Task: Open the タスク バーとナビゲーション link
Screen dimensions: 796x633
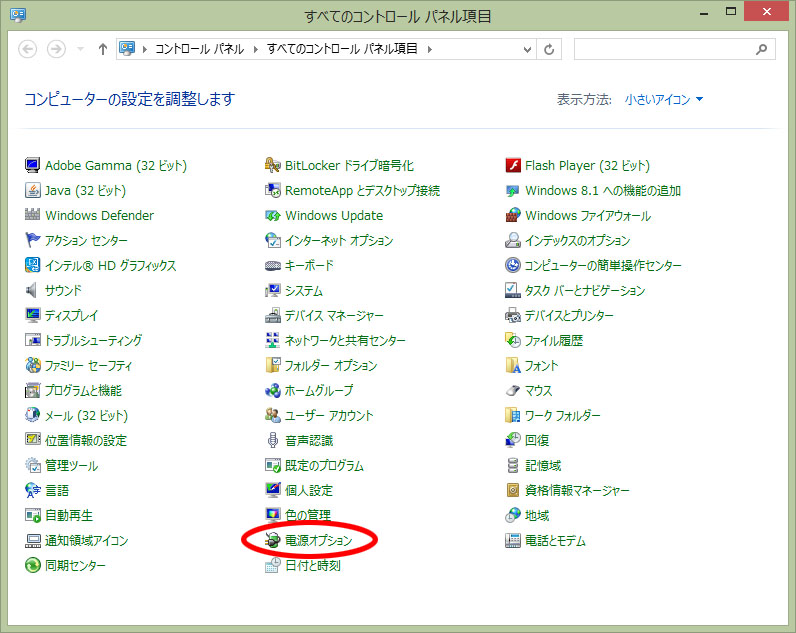Action: click(x=585, y=290)
